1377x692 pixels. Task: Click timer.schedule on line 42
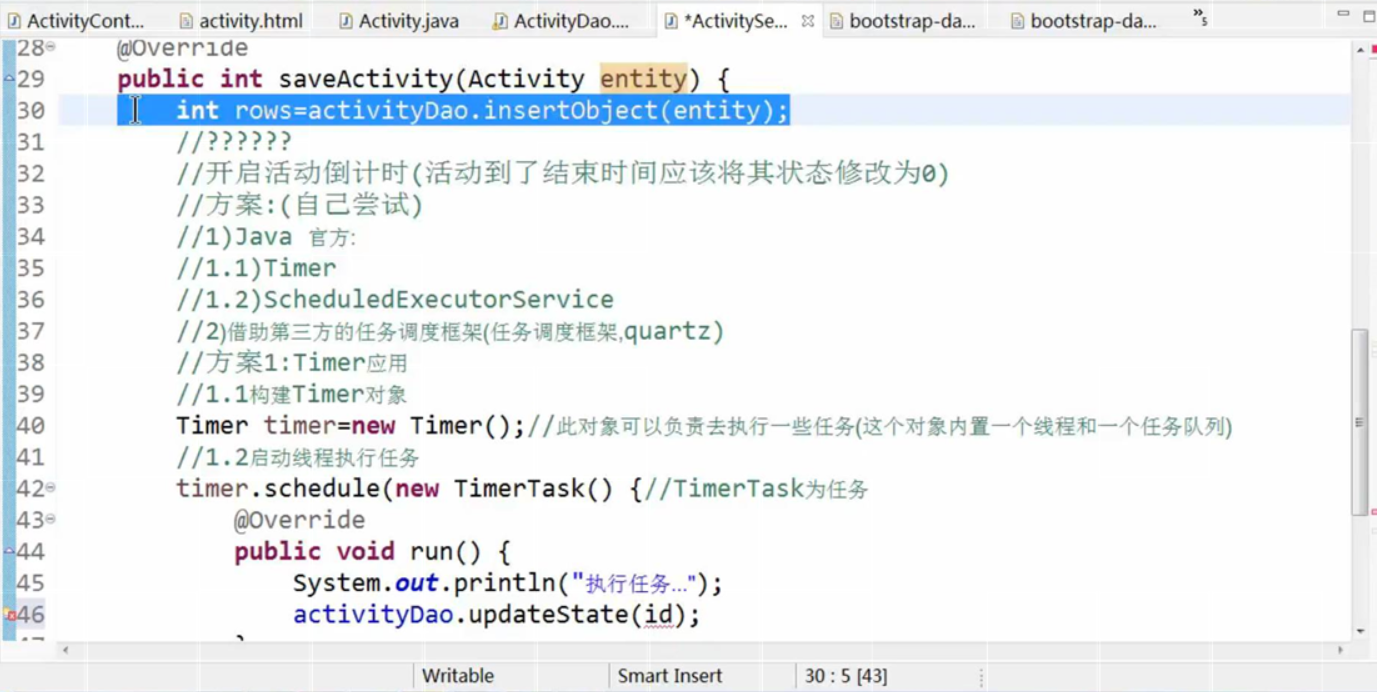click(277, 488)
